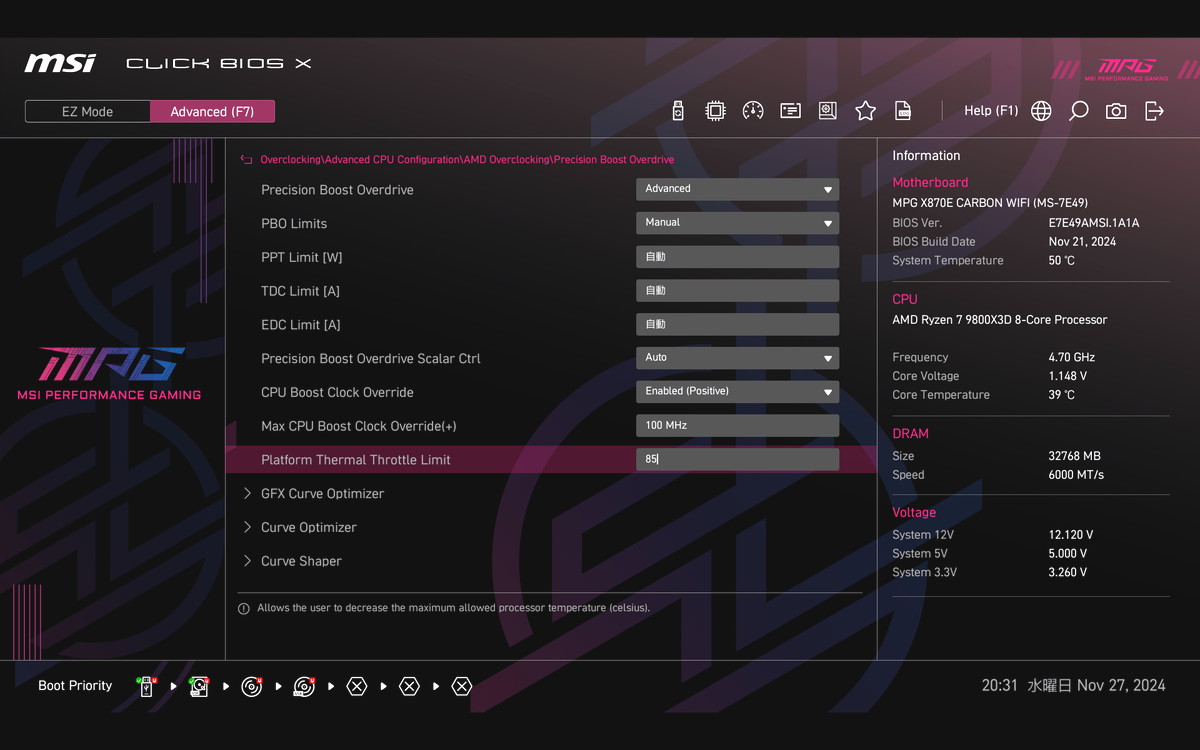This screenshot has height=750, width=1200.
Task: Click the profile card icon in toolbar
Action: [x=790, y=111]
